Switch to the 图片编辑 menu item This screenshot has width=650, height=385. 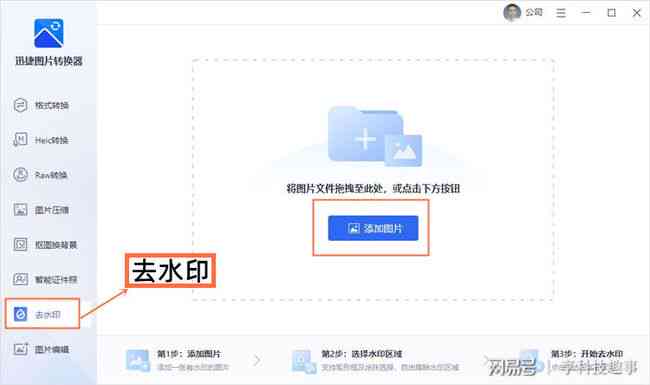pos(41,349)
